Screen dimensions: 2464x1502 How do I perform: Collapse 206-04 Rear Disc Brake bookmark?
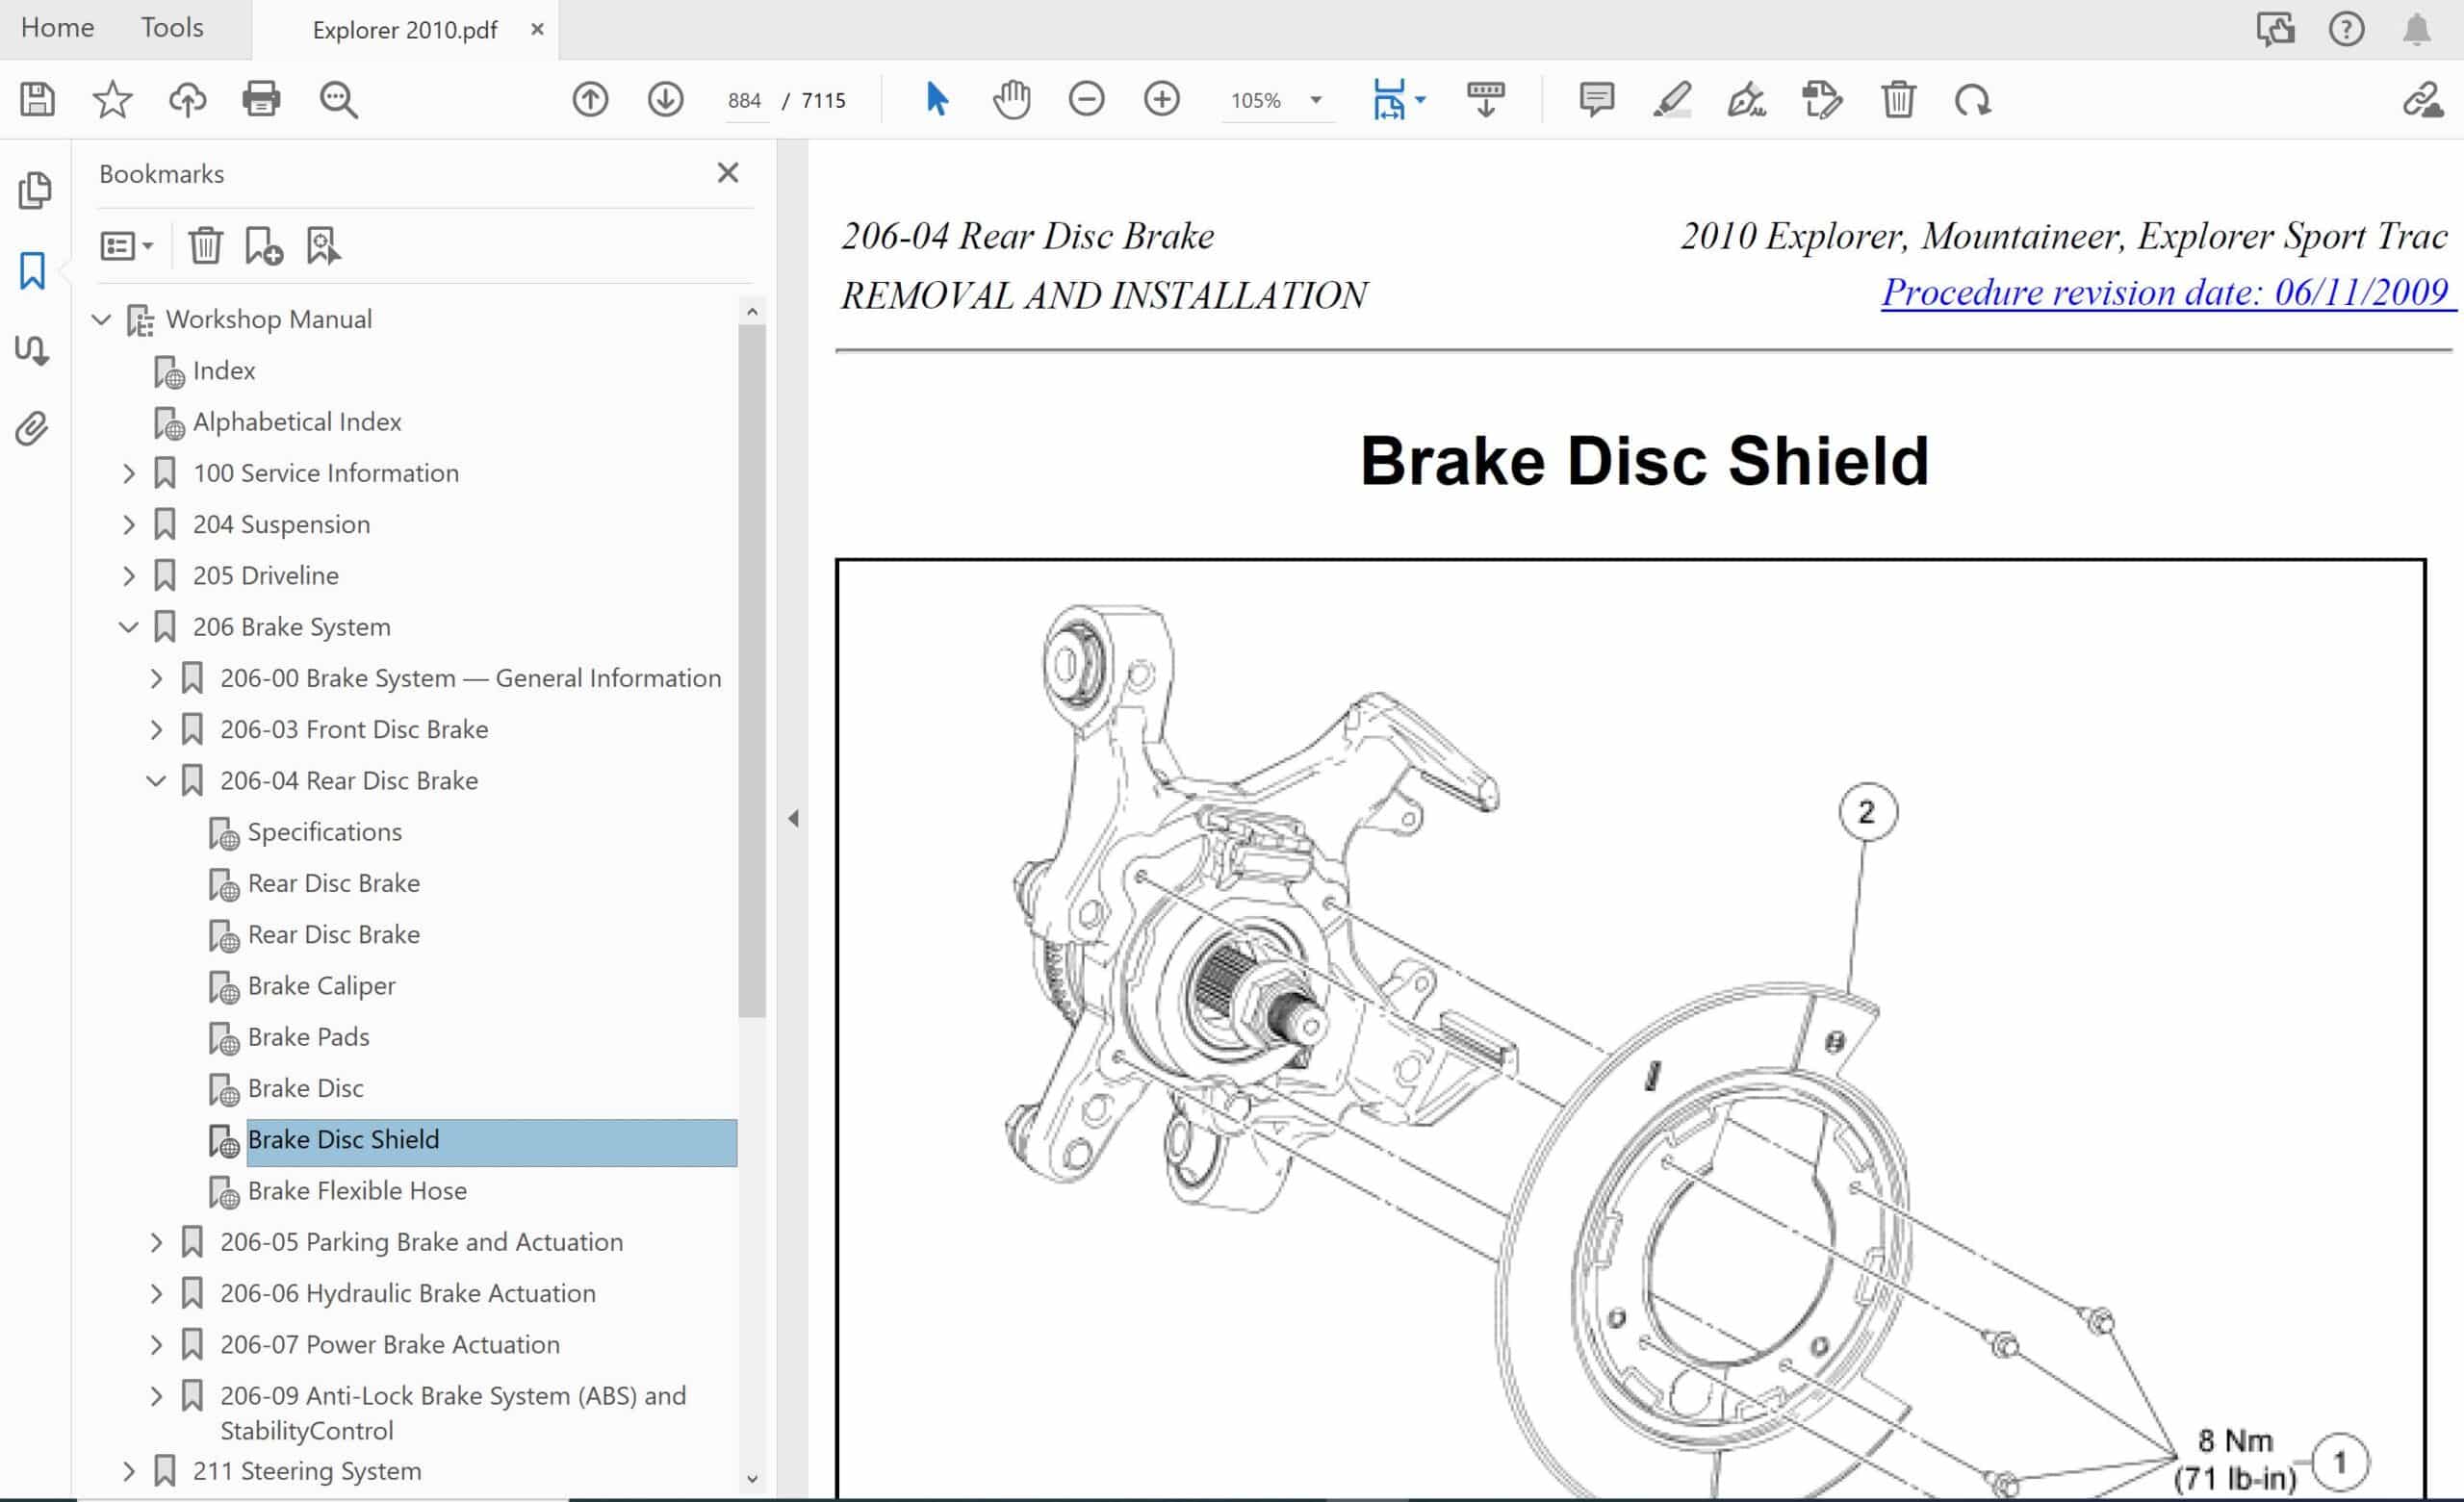click(156, 781)
